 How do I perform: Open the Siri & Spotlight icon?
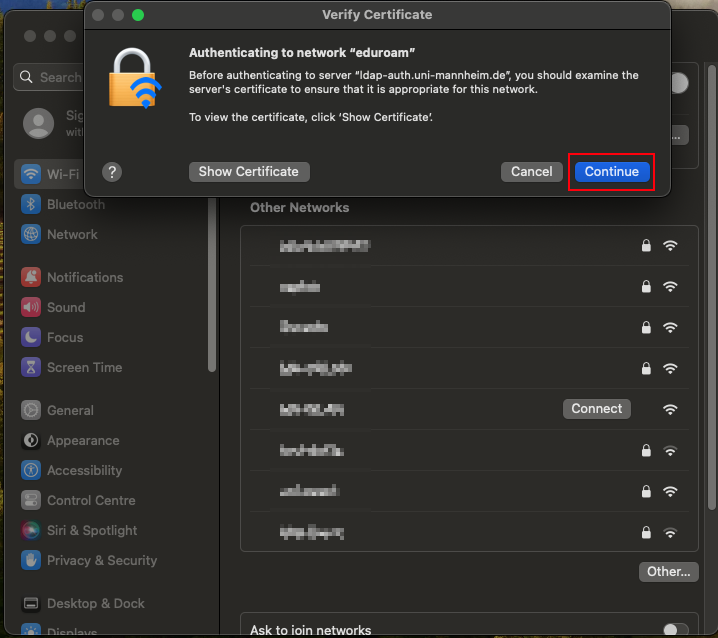[x=31, y=530]
